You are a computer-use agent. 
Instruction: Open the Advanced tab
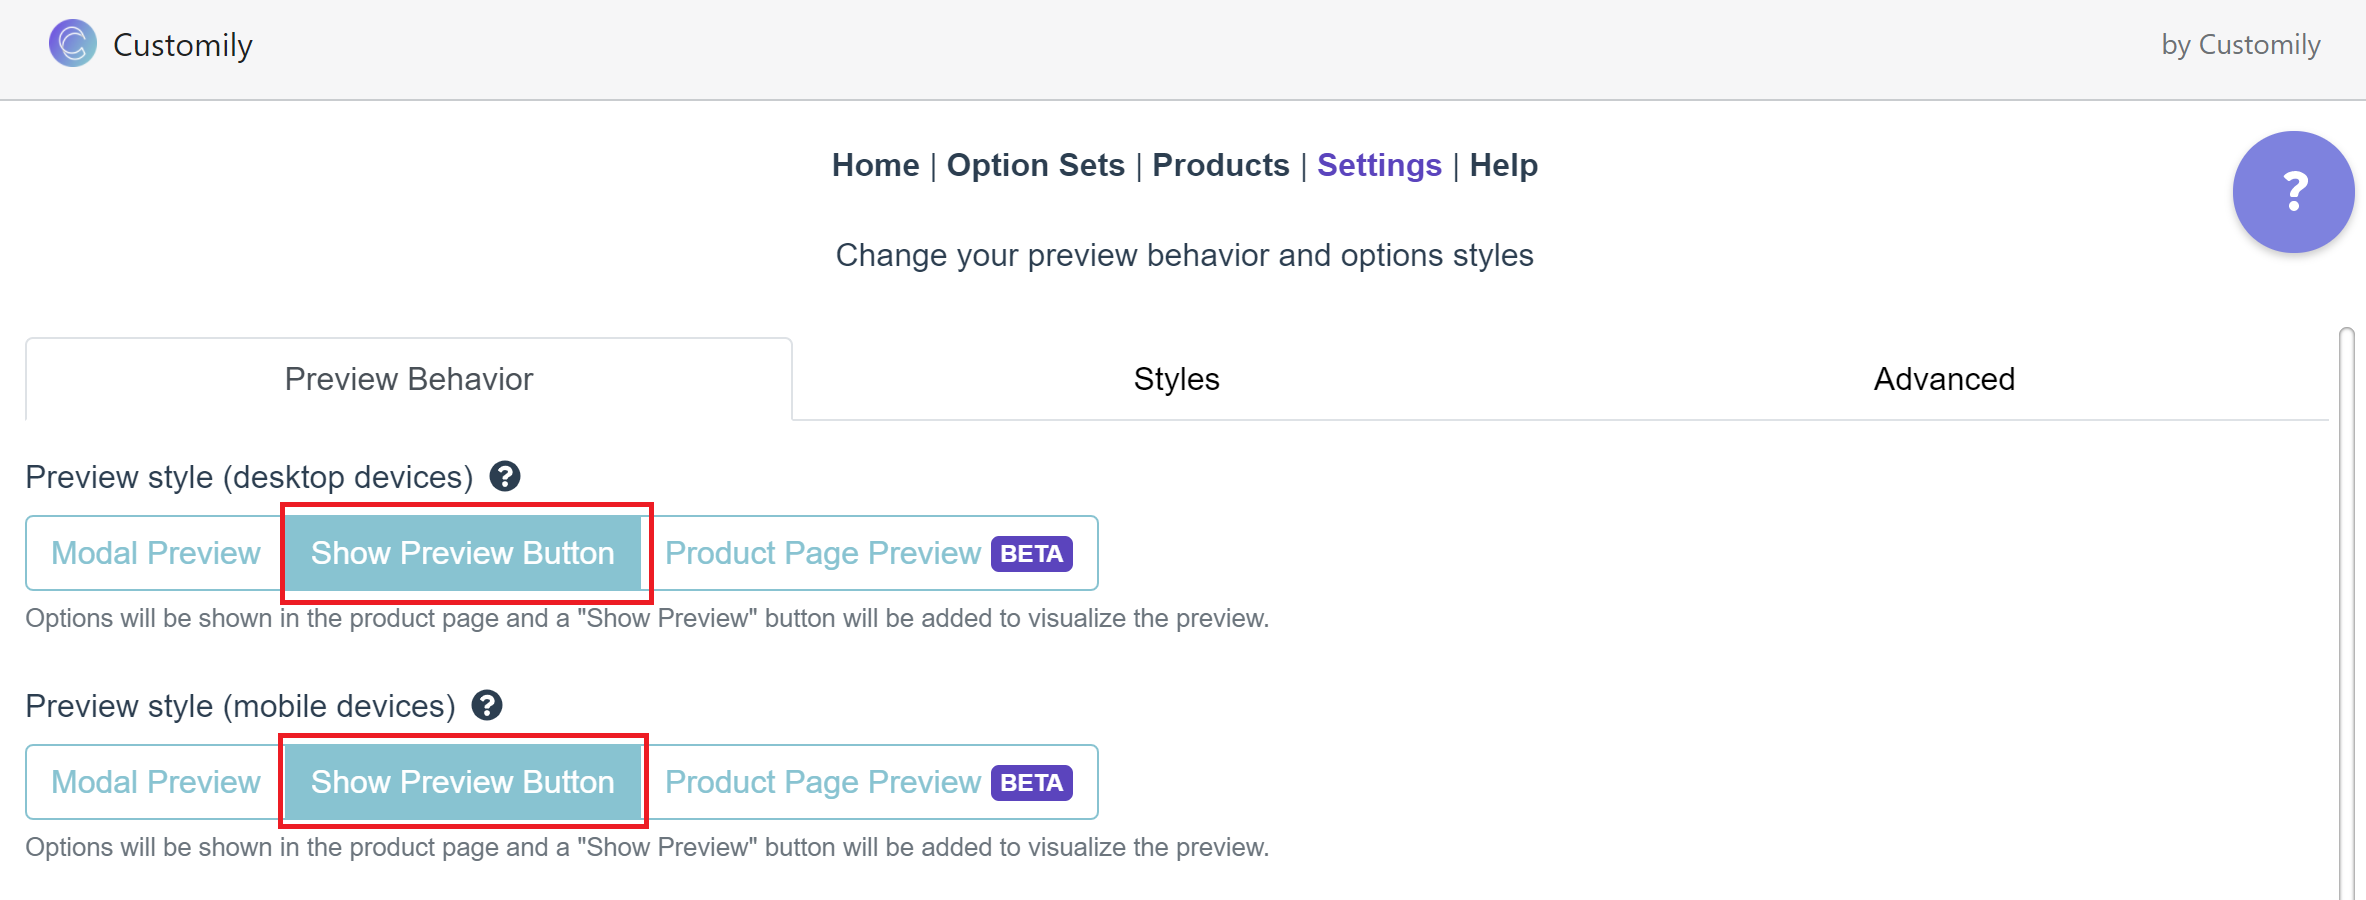point(1944,379)
